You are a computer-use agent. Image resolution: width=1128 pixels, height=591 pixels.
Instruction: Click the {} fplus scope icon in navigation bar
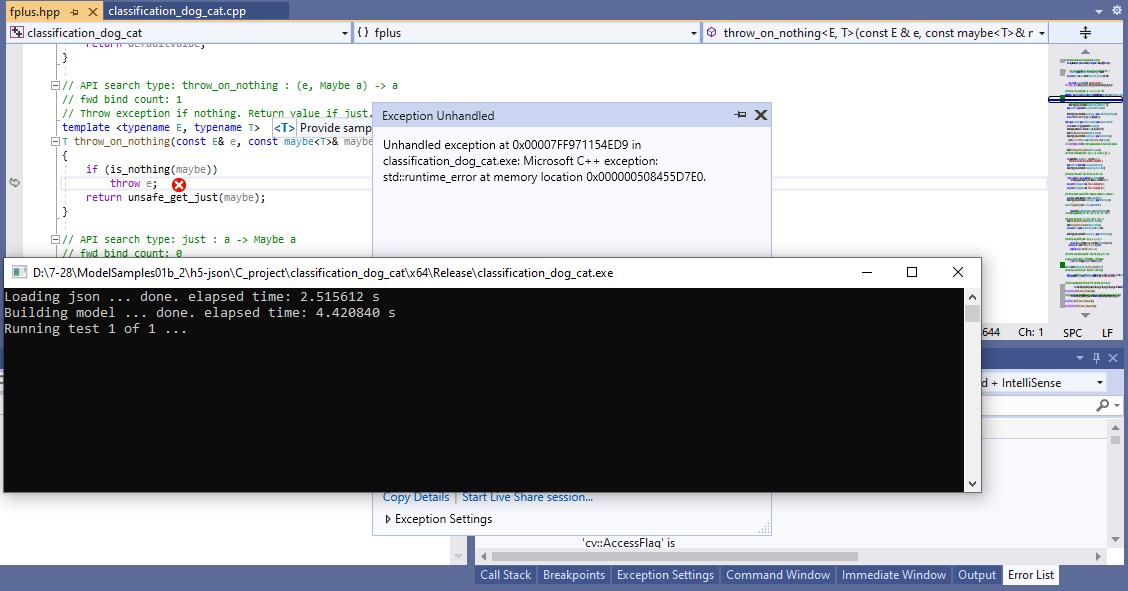point(362,32)
